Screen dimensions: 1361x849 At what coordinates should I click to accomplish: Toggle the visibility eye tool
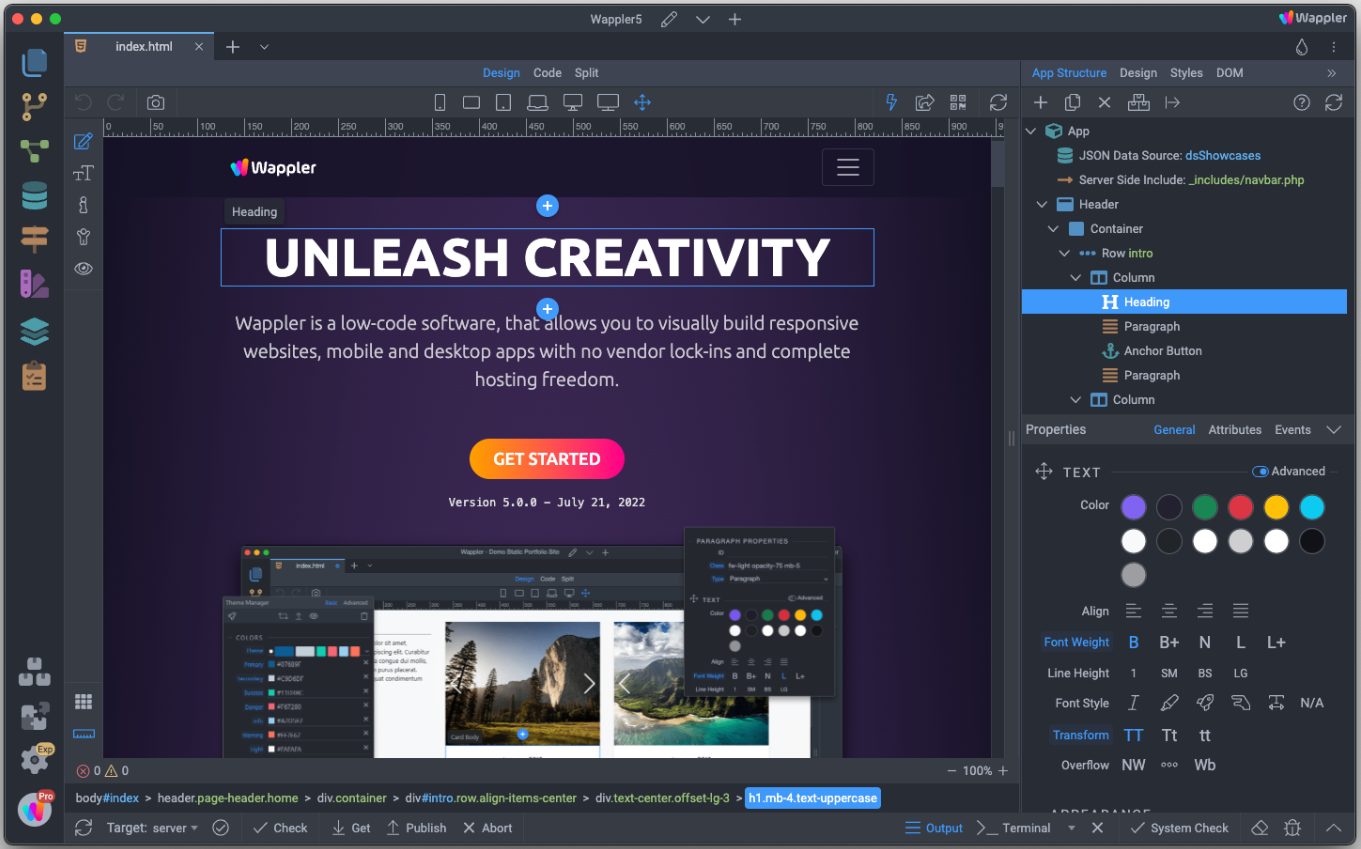point(84,268)
